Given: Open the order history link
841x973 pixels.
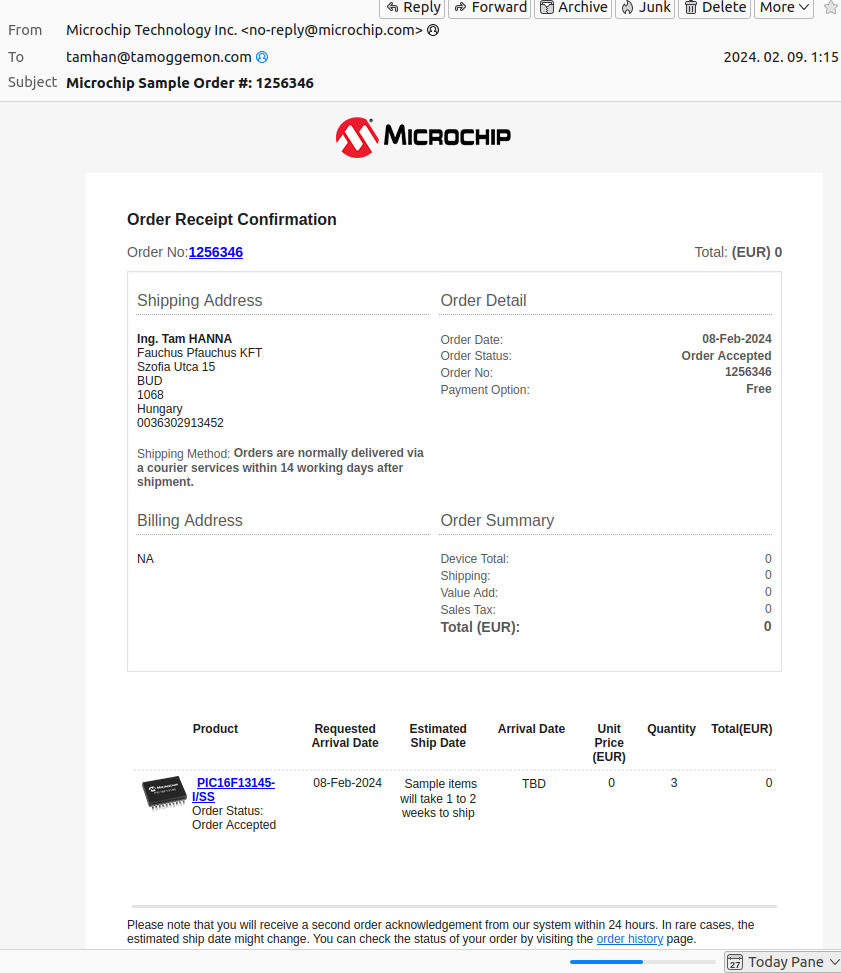Looking at the screenshot, I should coord(629,939).
